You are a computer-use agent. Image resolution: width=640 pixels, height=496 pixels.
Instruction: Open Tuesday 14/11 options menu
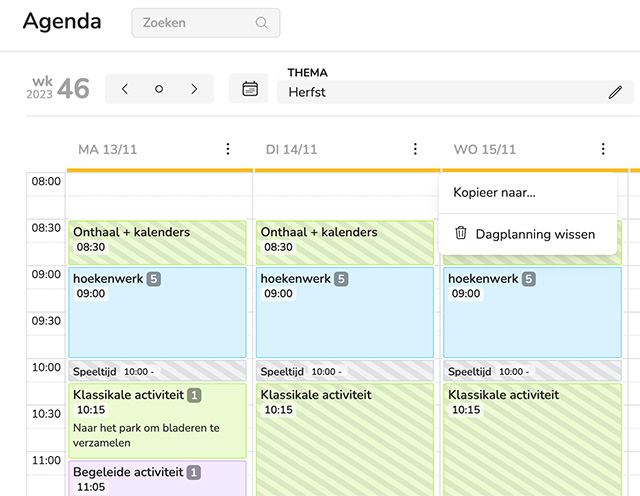click(416, 149)
